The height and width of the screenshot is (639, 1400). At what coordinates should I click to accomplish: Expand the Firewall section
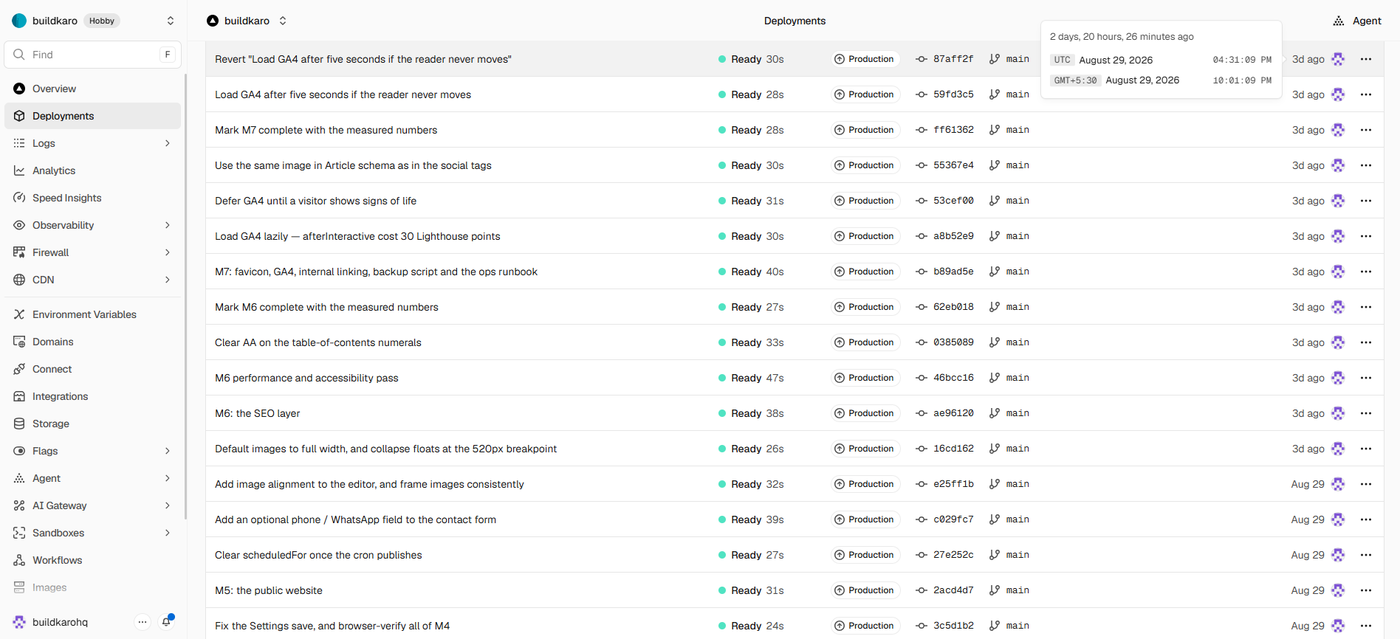[167, 253]
